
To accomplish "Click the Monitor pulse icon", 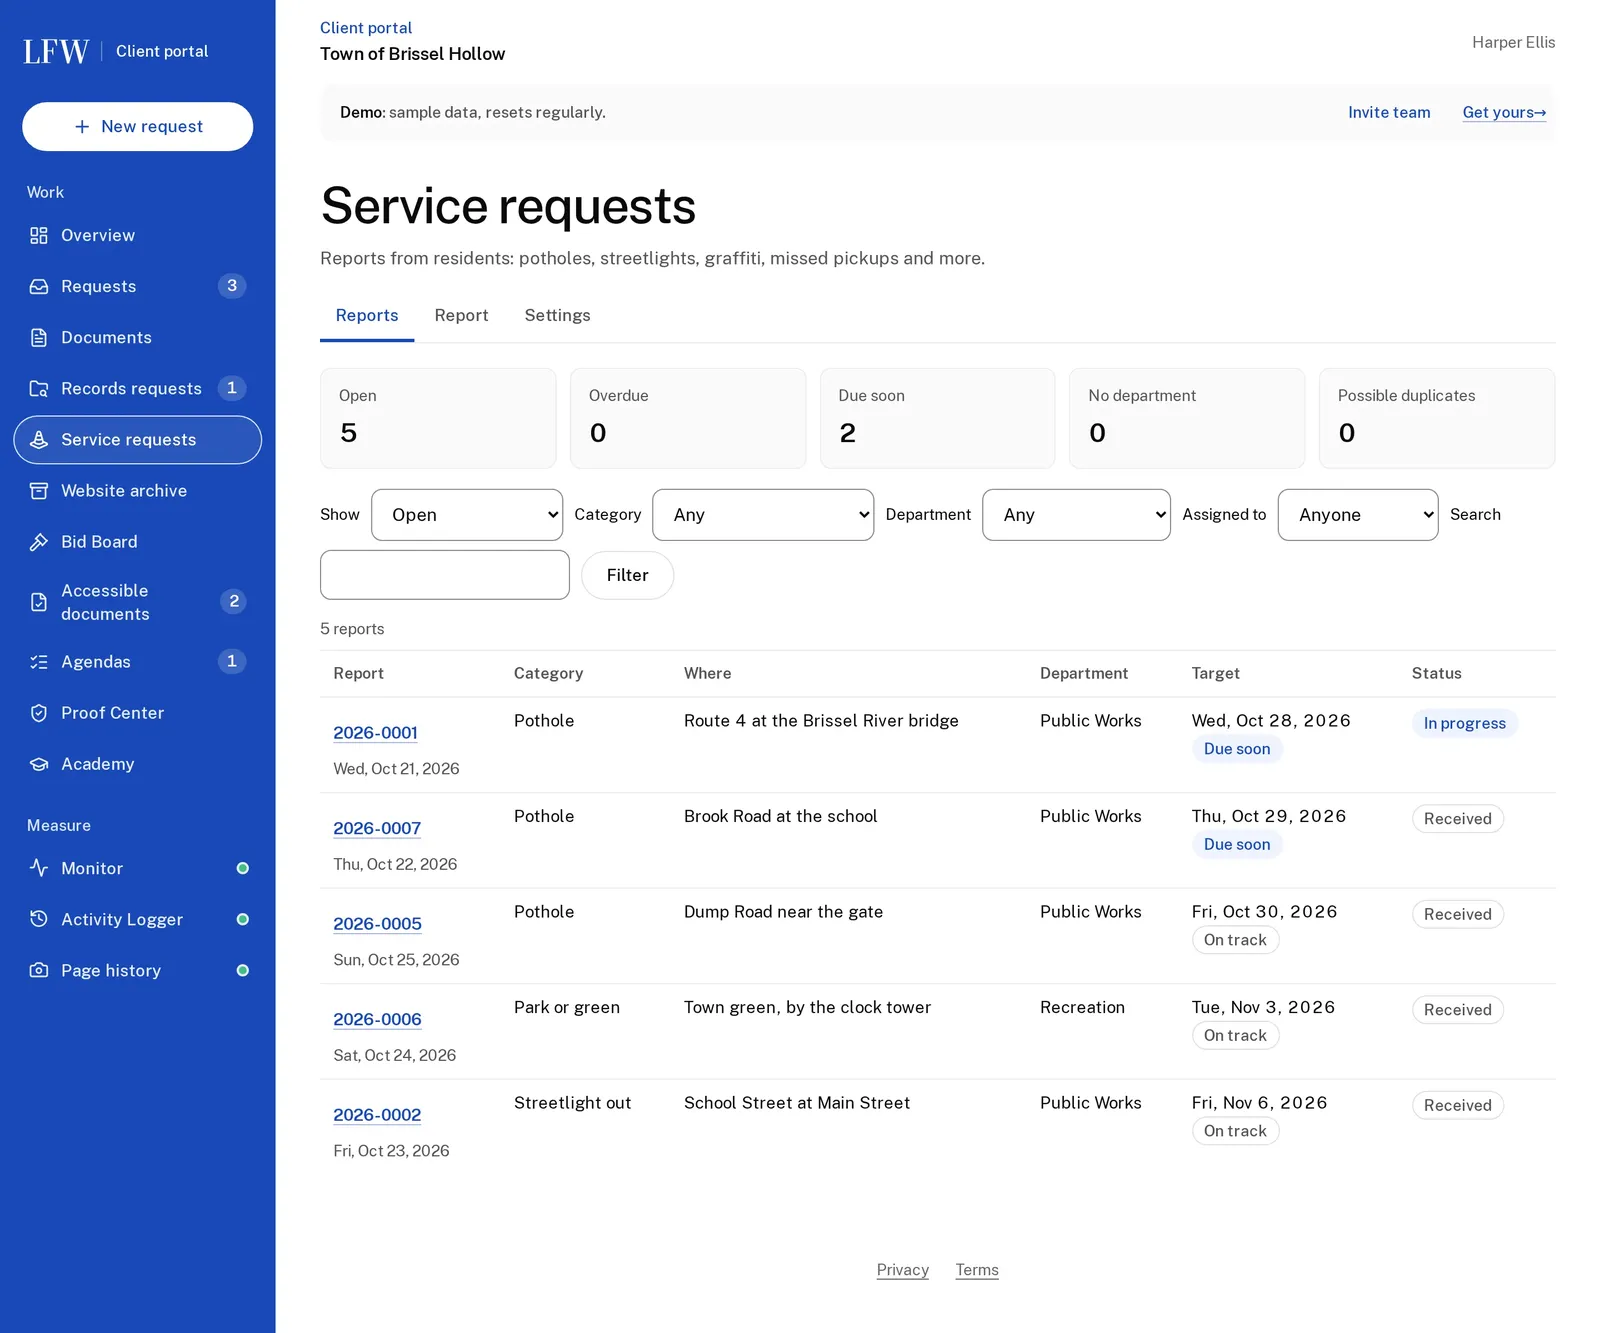I will coord(39,868).
